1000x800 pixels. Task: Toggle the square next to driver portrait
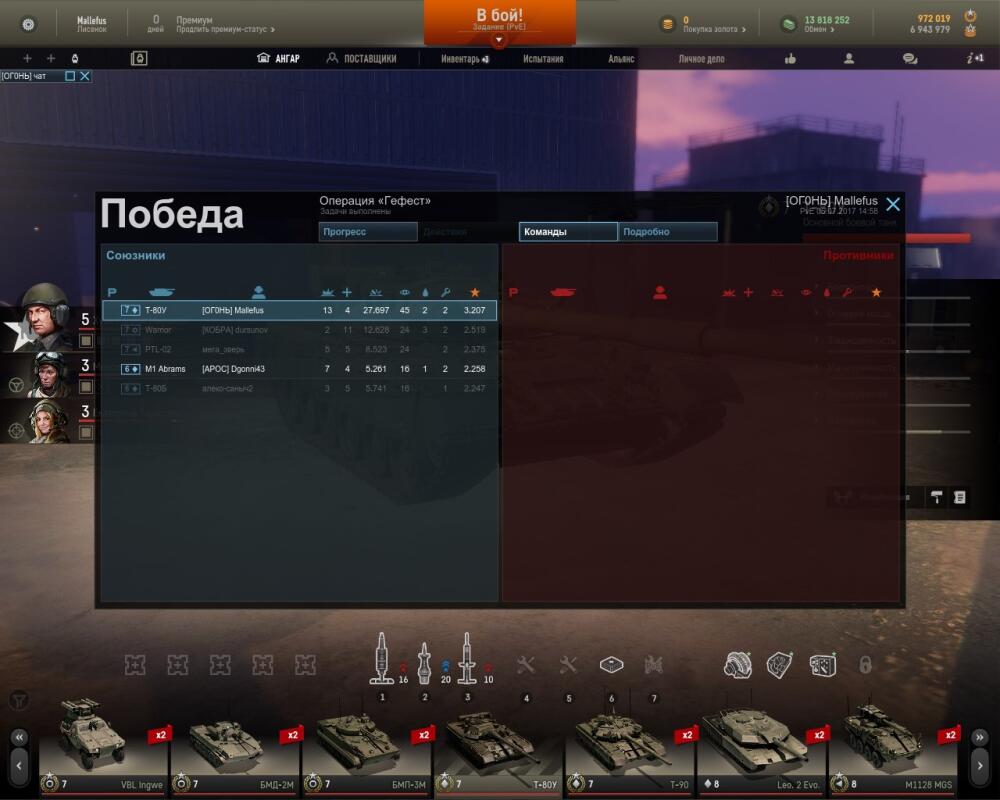point(86,387)
